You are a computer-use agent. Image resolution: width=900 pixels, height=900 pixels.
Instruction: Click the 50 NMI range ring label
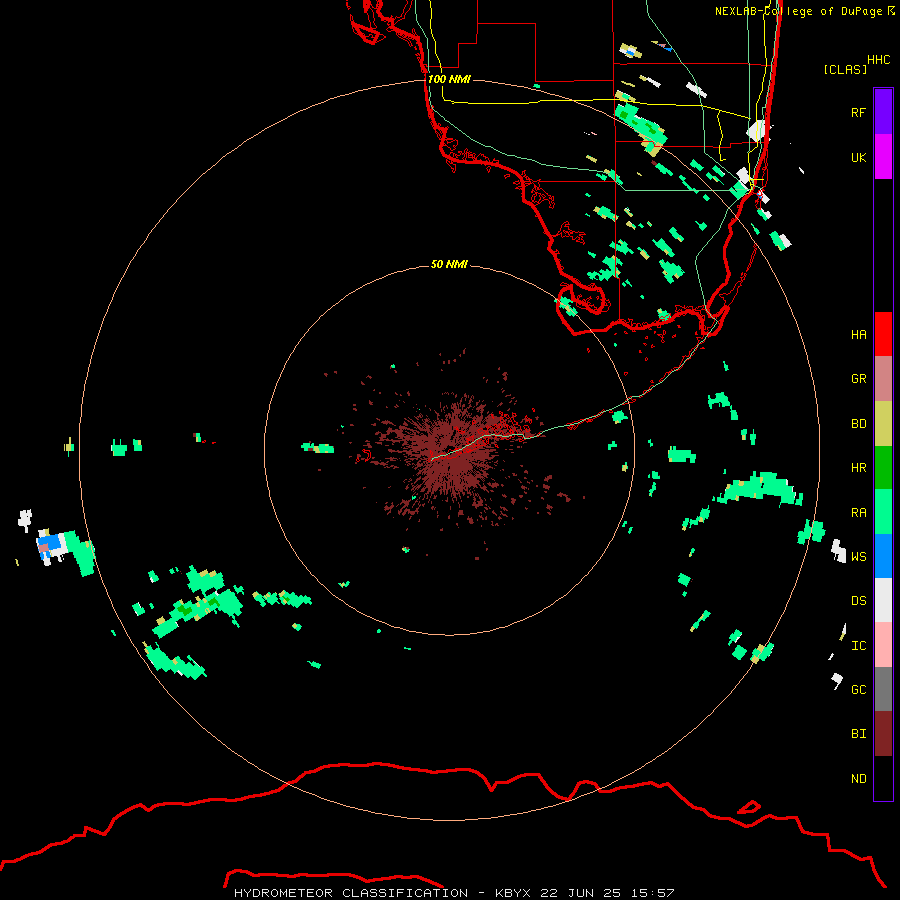click(449, 264)
